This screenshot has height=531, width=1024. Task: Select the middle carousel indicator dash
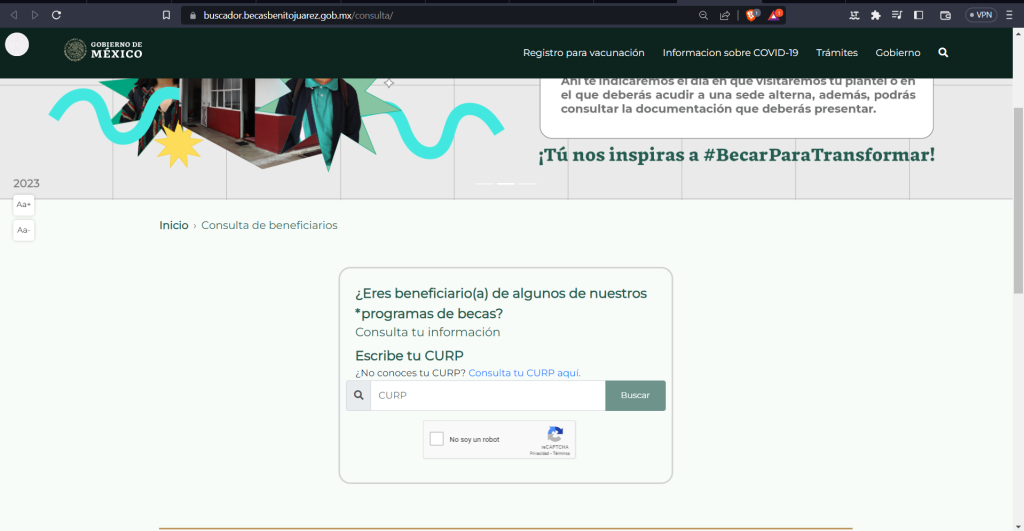click(505, 184)
